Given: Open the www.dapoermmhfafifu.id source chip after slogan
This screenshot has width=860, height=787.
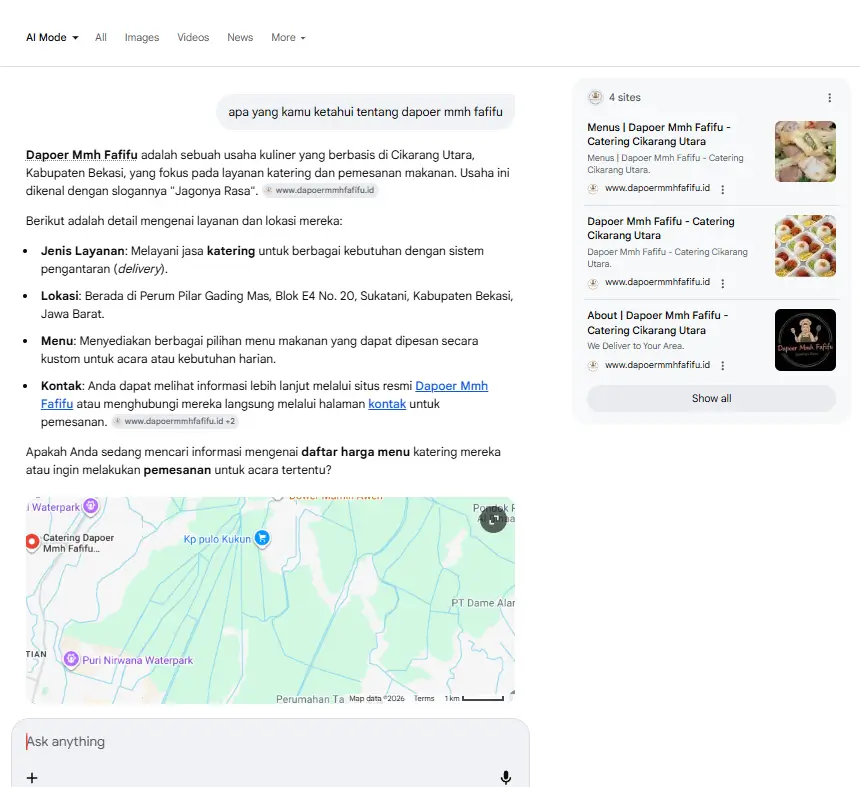Looking at the screenshot, I should point(320,190).
